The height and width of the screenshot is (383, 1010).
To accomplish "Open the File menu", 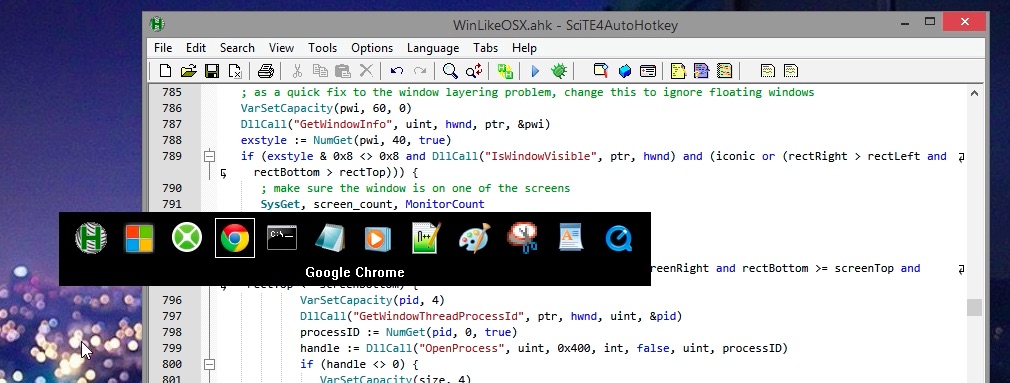I will click(163, 48).
